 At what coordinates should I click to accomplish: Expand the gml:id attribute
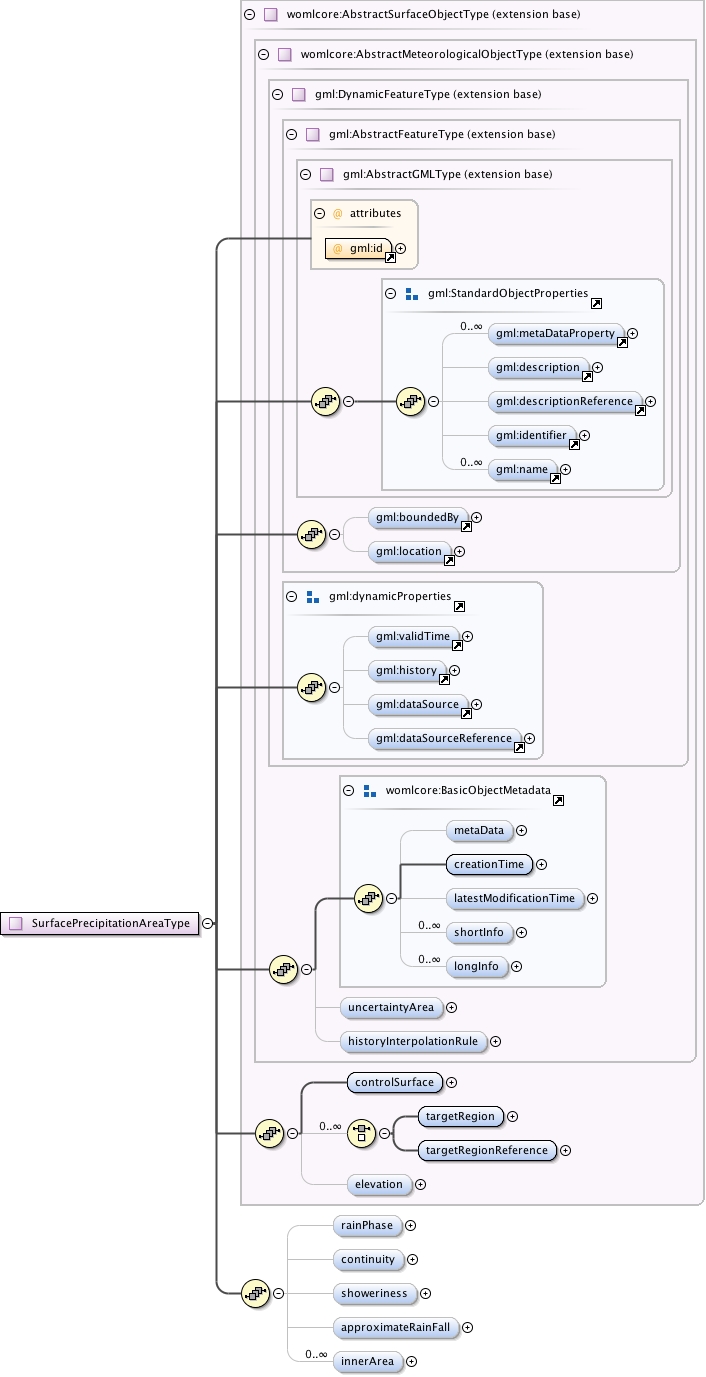click(401, 248)
